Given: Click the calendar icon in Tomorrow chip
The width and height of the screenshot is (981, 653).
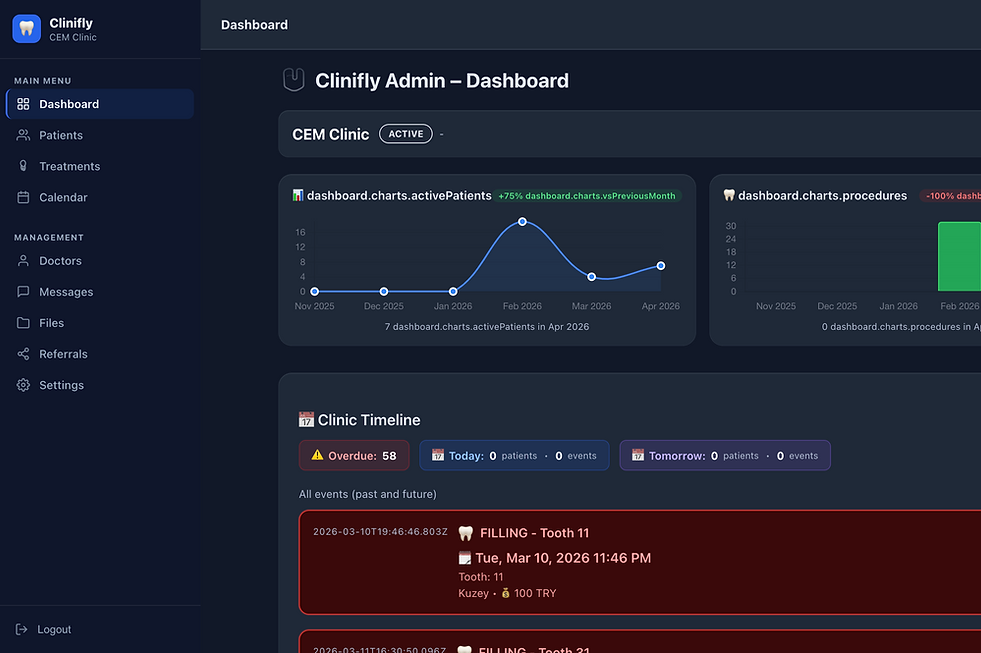Looking at the screenshot, I should (x=638, y=455).
